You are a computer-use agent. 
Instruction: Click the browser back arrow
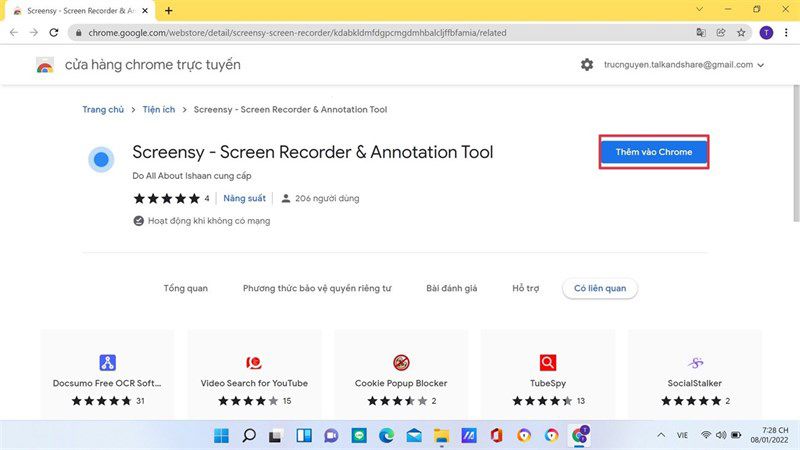point(14,33)
